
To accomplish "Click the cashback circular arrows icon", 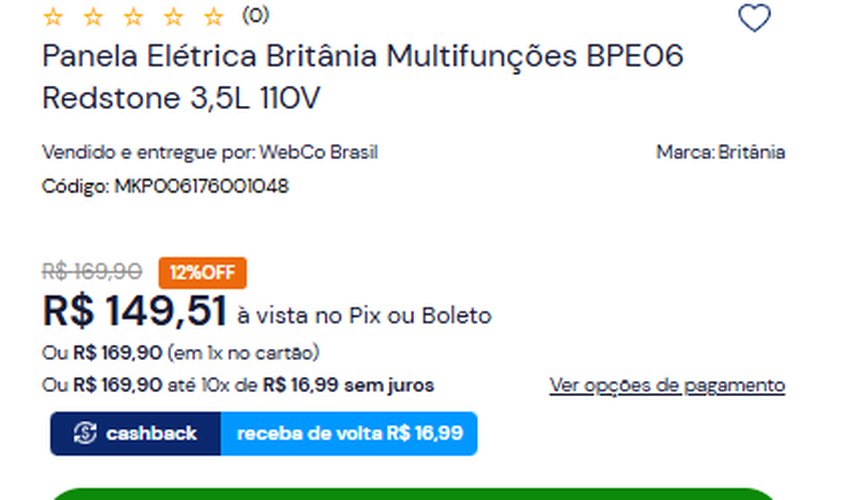I will 86,434.
